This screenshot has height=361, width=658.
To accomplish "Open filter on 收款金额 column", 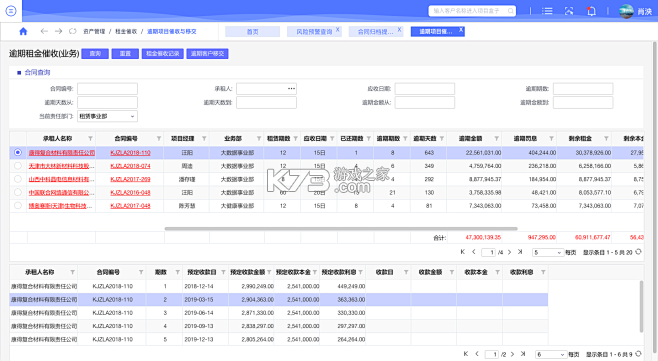I will (x=452, y=272).
